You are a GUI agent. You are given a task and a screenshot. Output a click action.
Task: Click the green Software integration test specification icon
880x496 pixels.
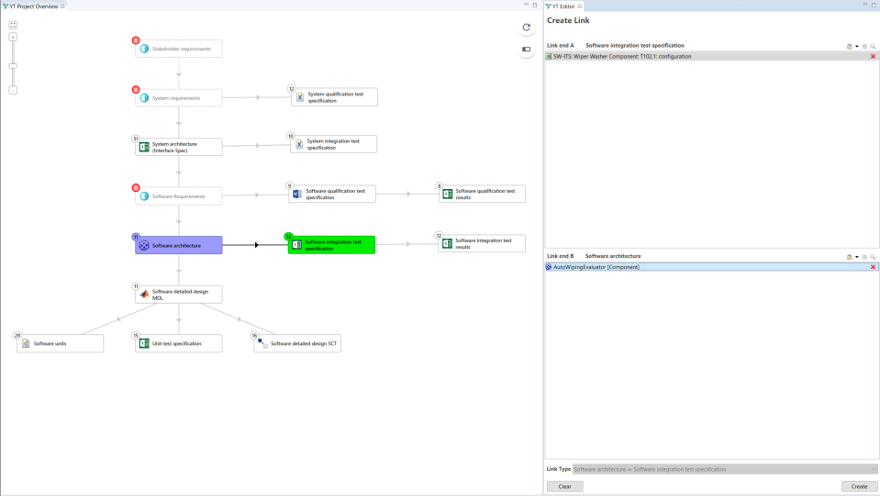coord(297,245)
